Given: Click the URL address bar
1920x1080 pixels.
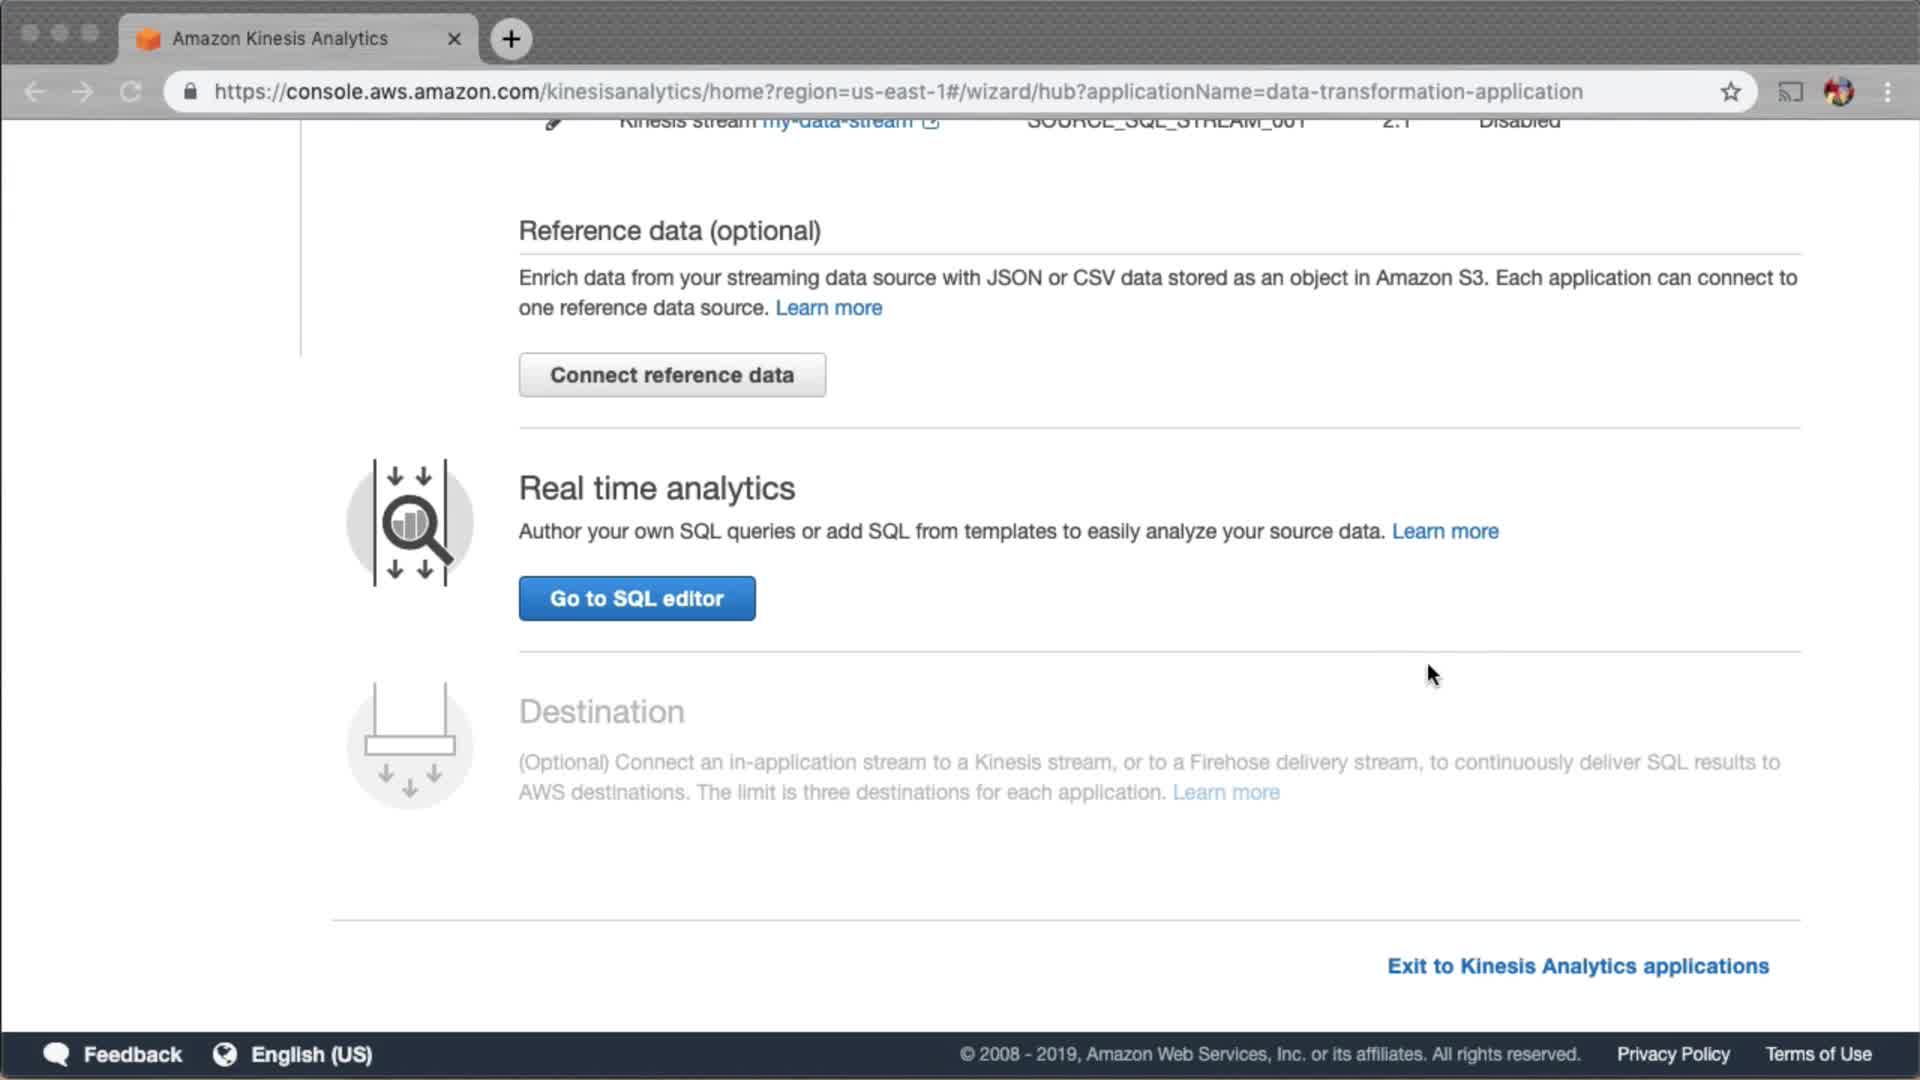Looking at the screenshot, I should (x=898, y=92).
